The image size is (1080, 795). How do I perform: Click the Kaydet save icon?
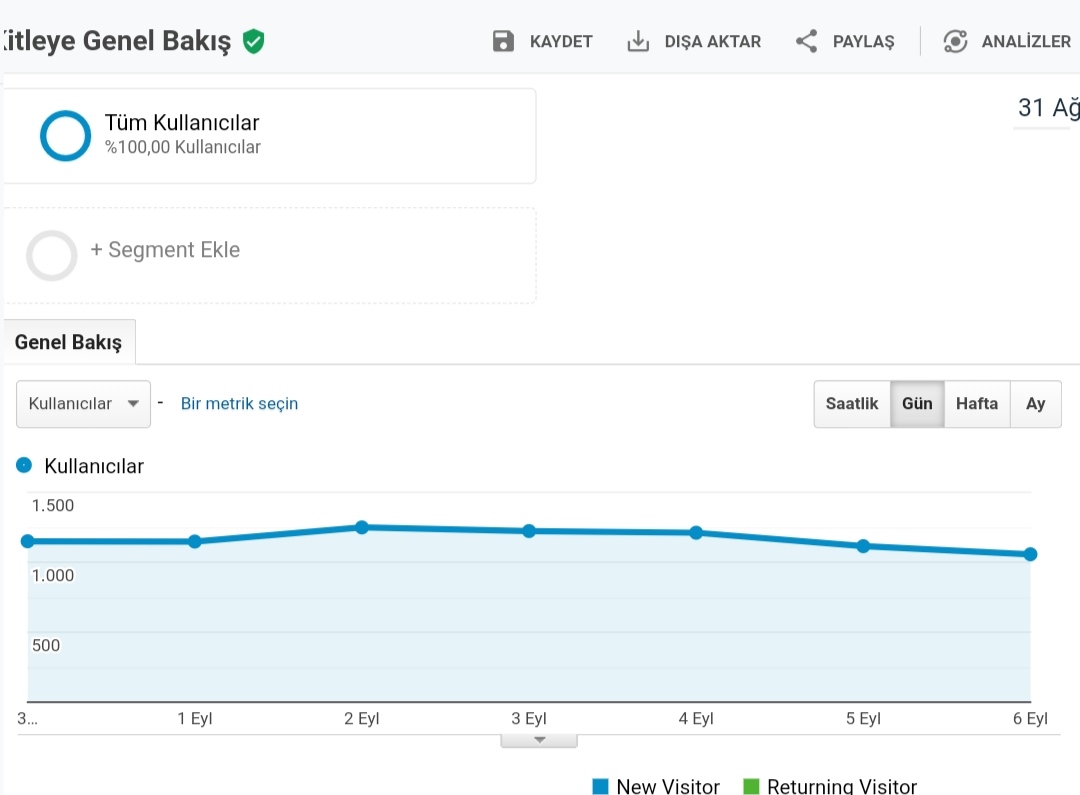coord(503,41)
